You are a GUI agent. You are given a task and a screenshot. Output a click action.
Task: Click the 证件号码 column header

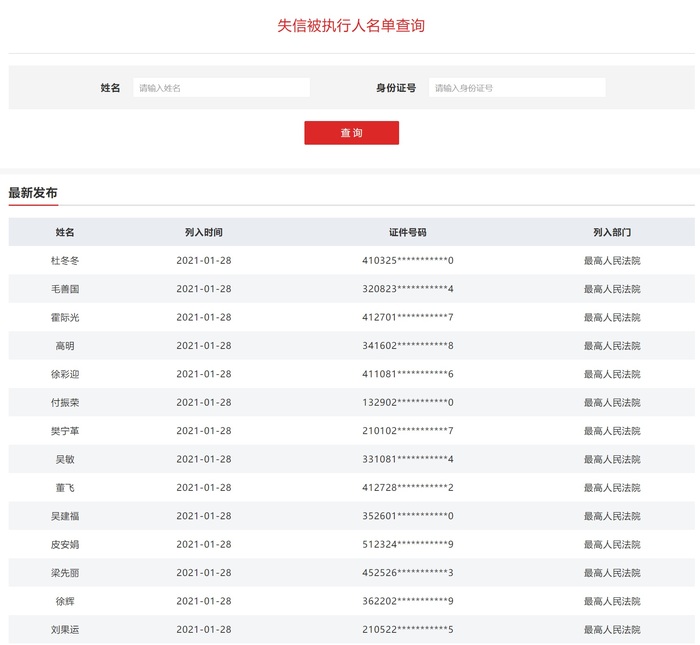coord(408,232)
